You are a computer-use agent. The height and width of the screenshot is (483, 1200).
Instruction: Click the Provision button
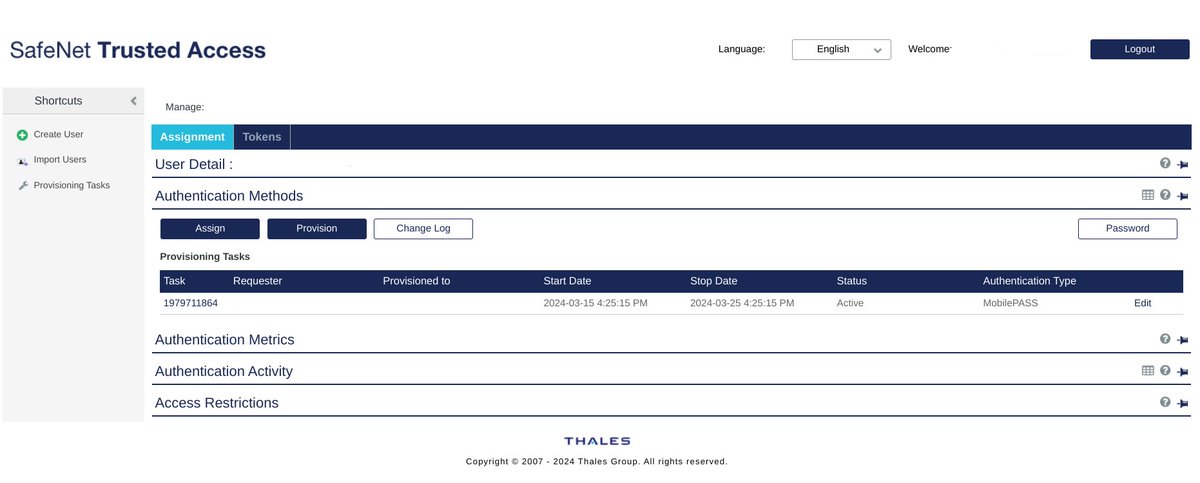[x=317, y=229]
